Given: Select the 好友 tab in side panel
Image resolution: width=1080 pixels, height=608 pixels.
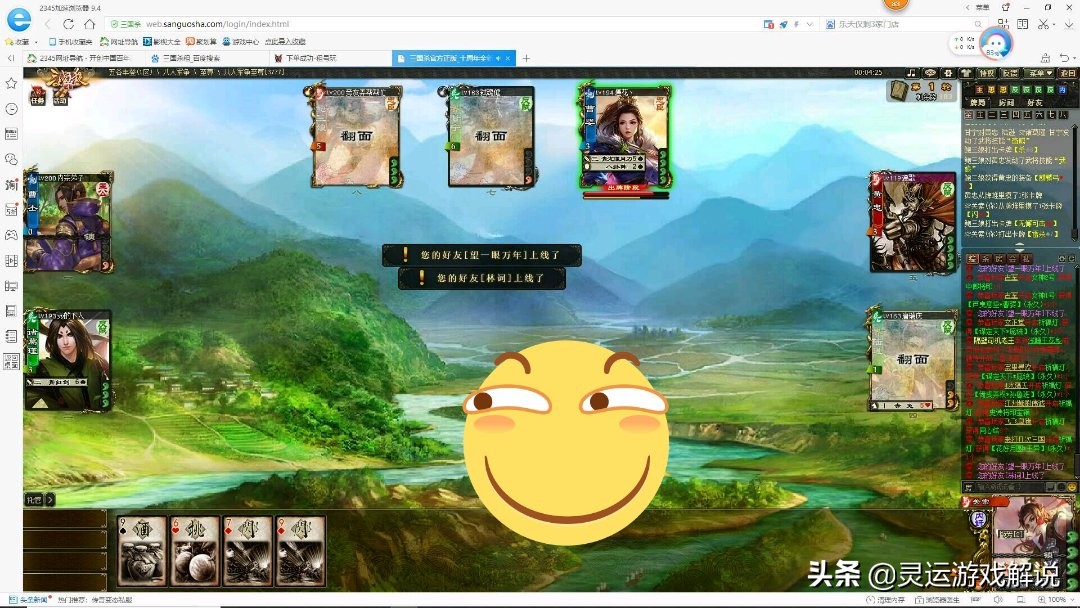Looking at the screenshot, I should coord(1035,102).
